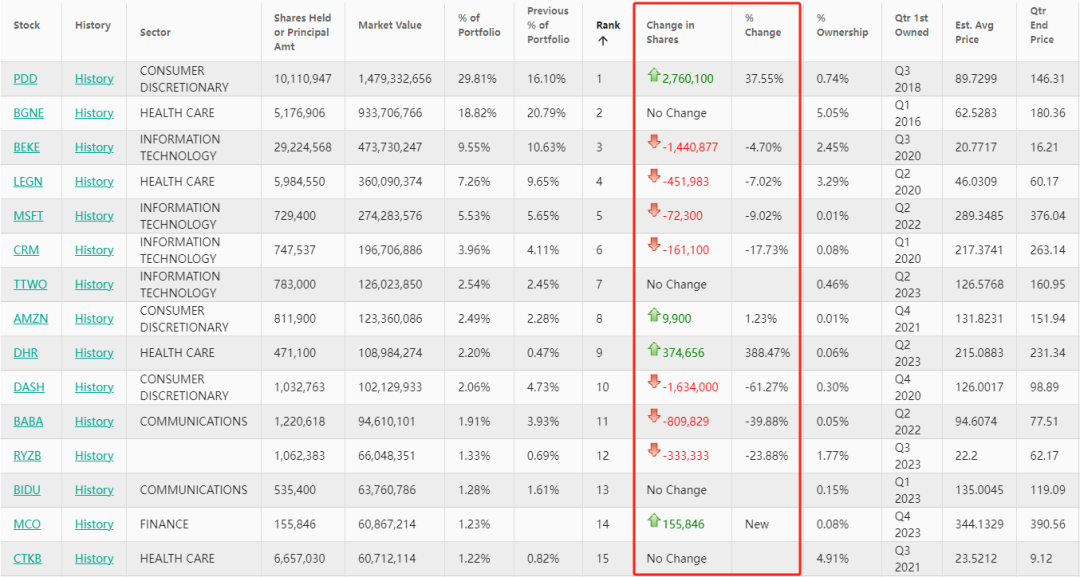Viewport: 1080px width, 577px height.
Task: Sort by Est. Avg Price header
Action: coord(974,32)
